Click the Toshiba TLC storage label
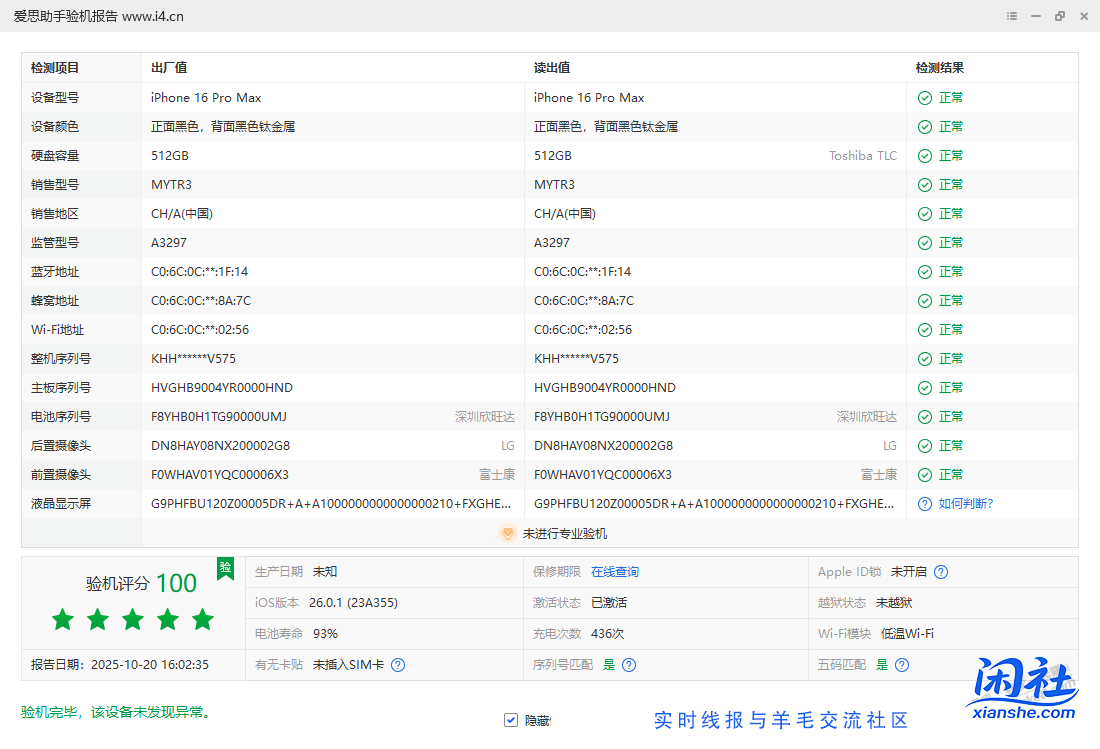This screenshot has height=749, width=1100. (x=862, y=155)
